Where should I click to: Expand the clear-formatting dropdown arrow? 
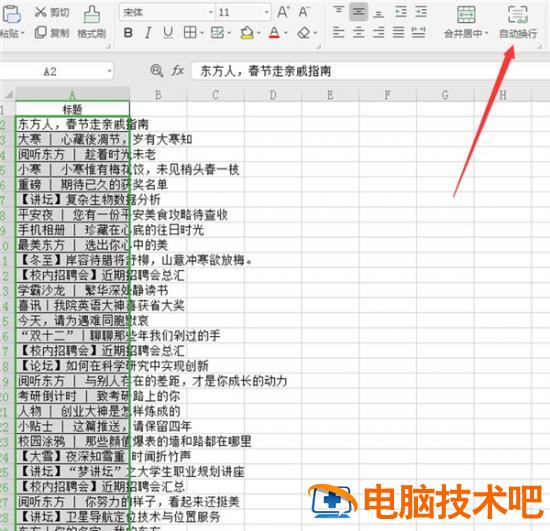(x=315, y=33)
